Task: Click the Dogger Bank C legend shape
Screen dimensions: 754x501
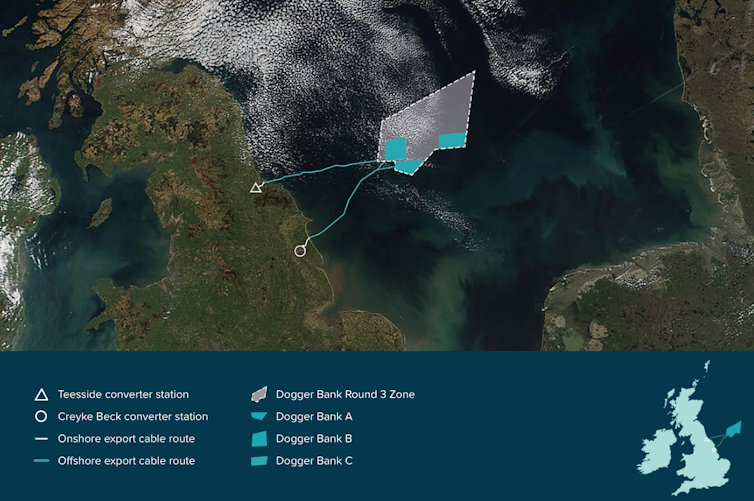Action: (x=260, y=461)
